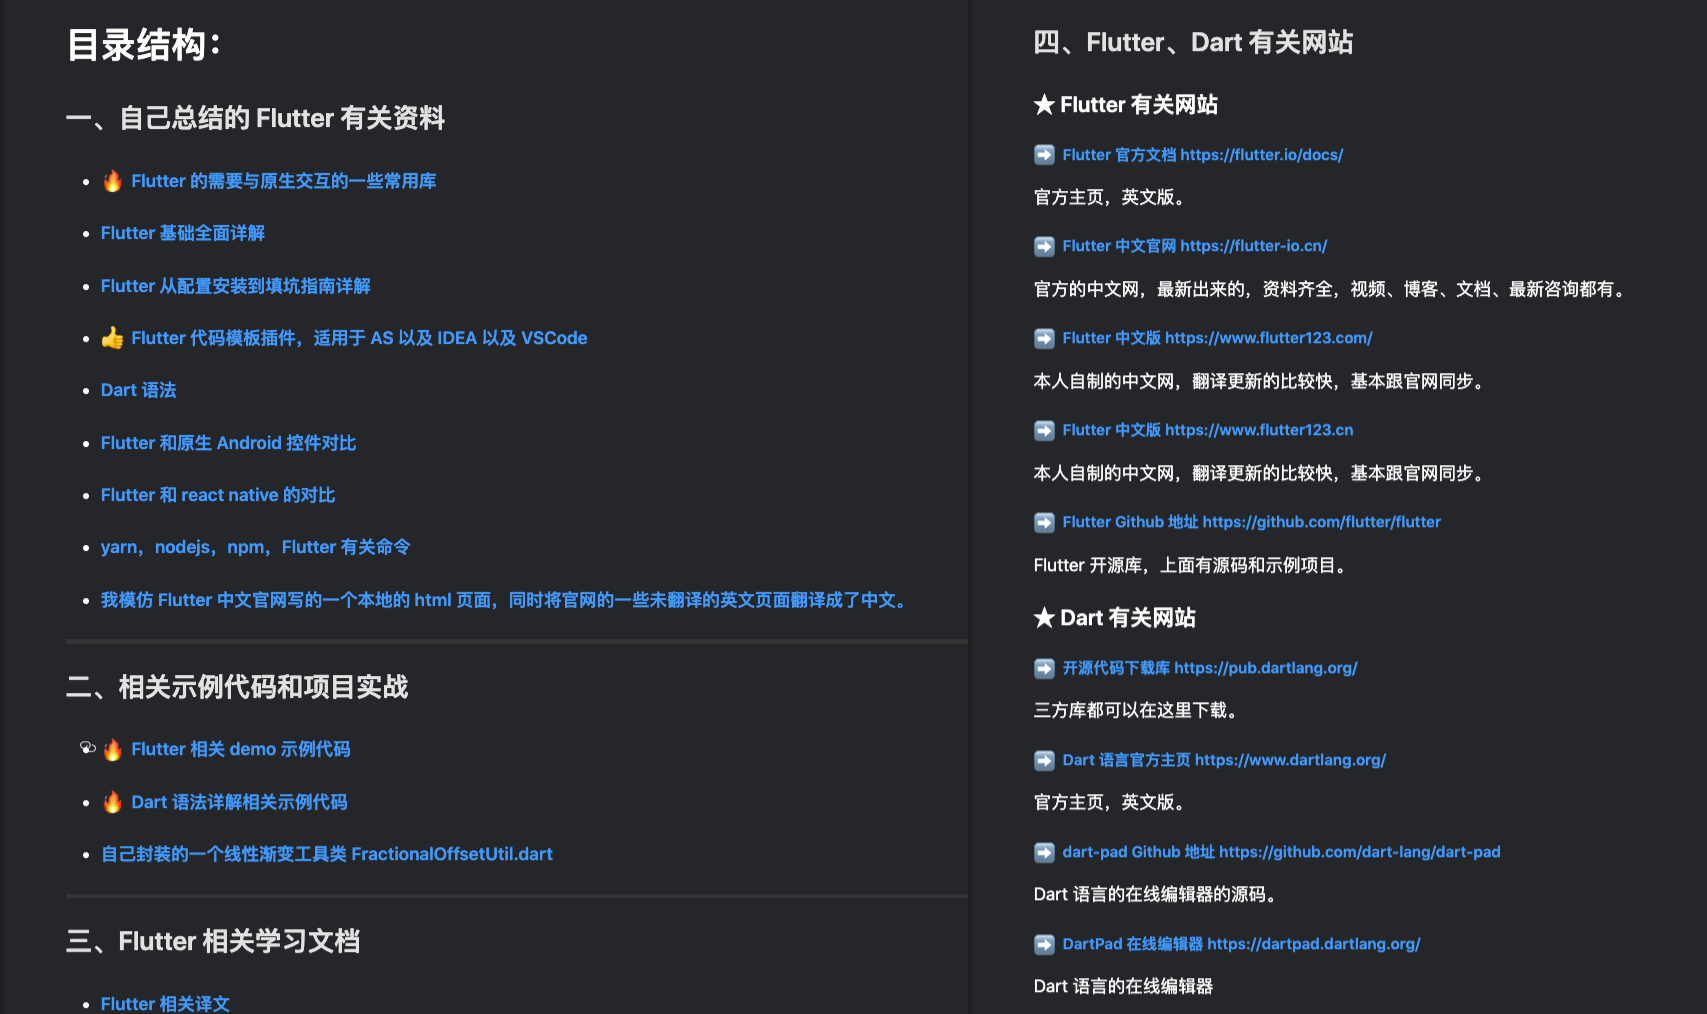Image resolution: width=1707 pixels, height=1014 pixels.
Task: Click fire emoji before Flutter 原生交互常用库 link
Action: coord(112,181)
